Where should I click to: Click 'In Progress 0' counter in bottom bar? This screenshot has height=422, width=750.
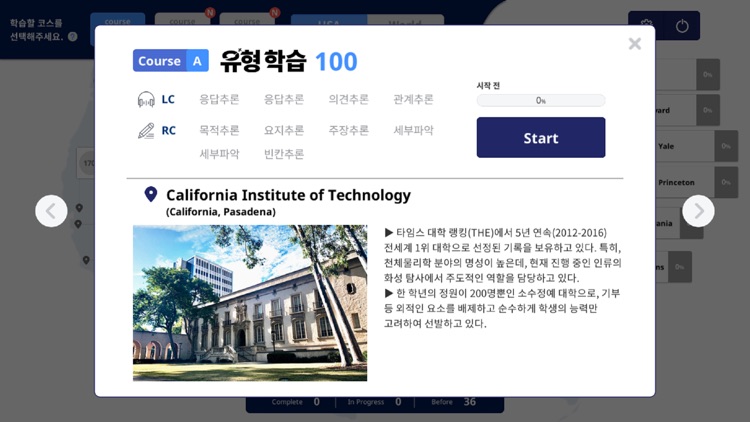coord(374,402)
